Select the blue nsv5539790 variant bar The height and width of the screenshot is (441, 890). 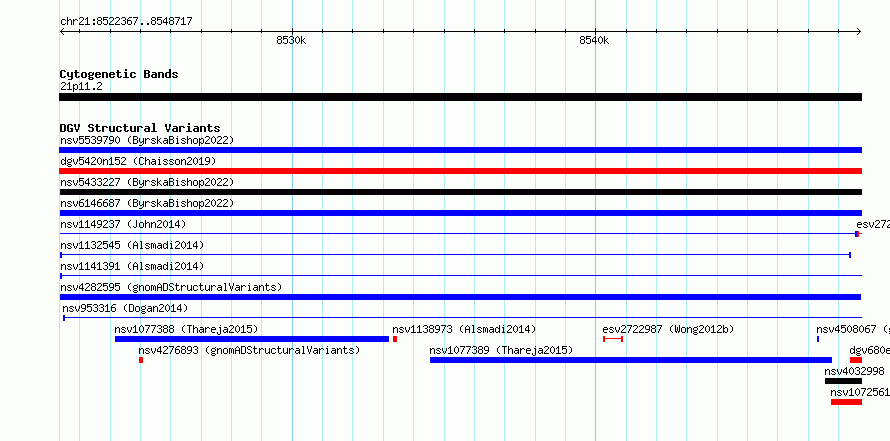coord(460,150)
